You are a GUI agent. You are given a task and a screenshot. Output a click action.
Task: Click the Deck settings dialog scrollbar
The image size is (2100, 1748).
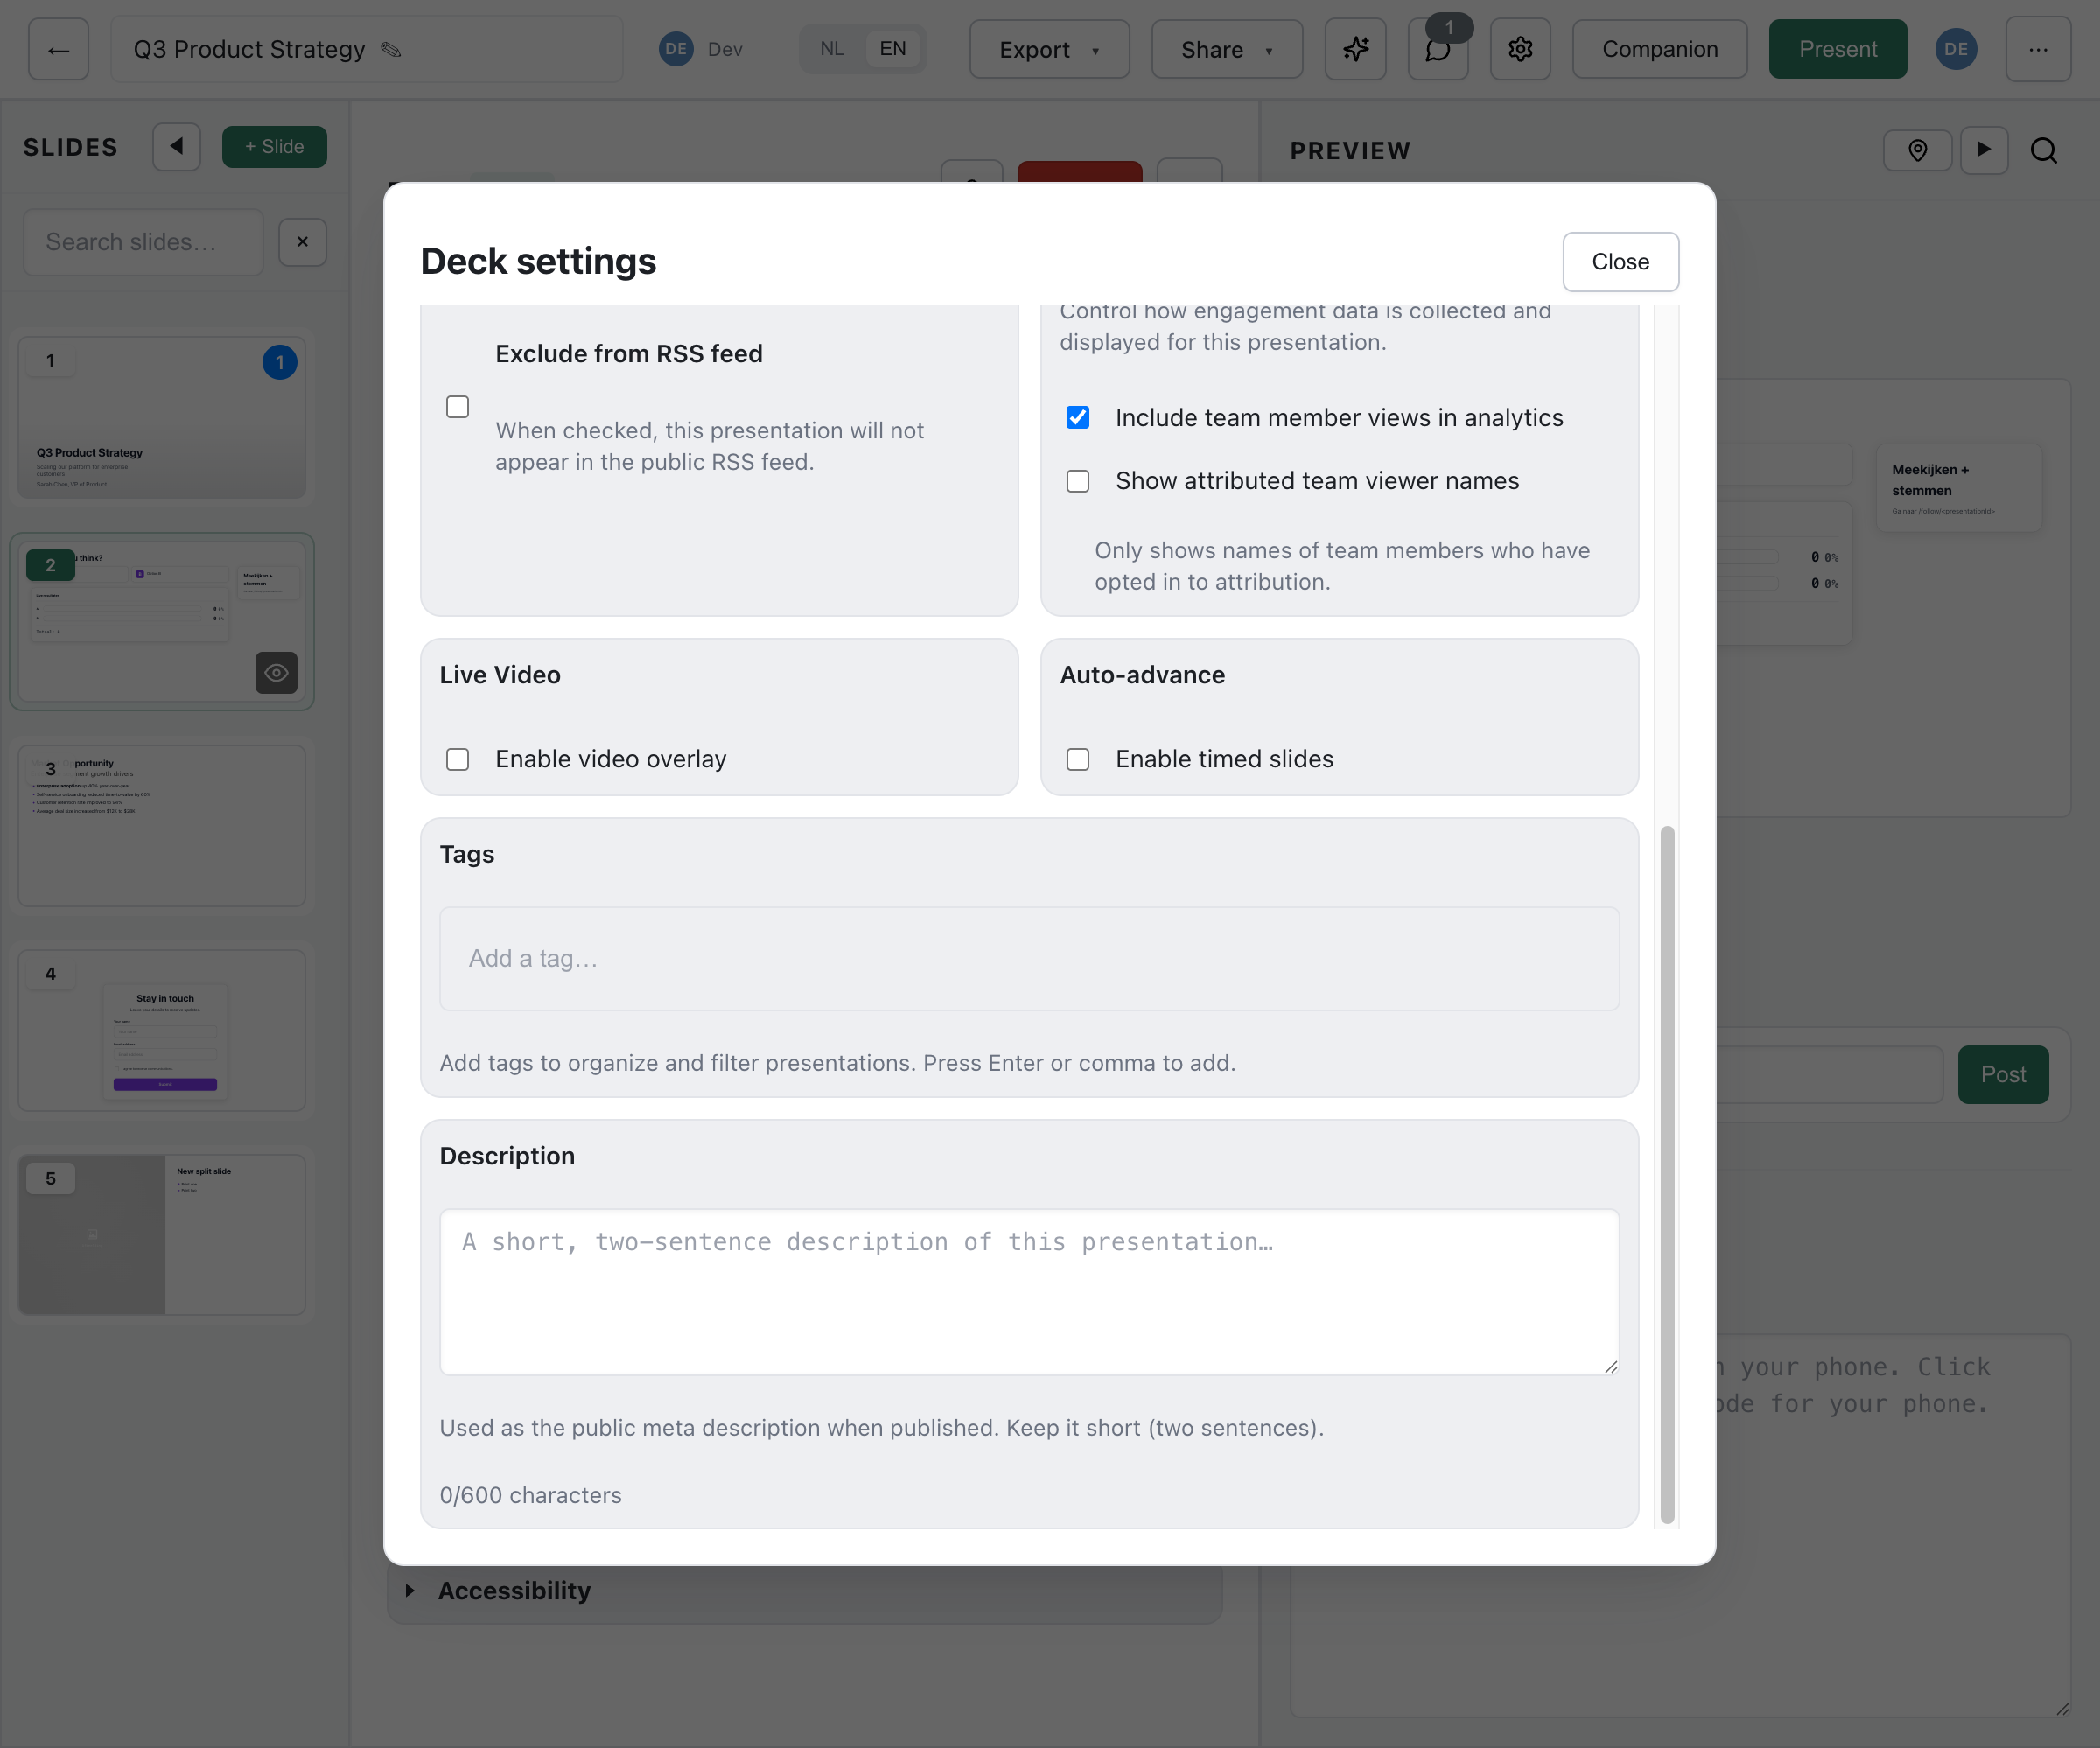[1667, 1175]
